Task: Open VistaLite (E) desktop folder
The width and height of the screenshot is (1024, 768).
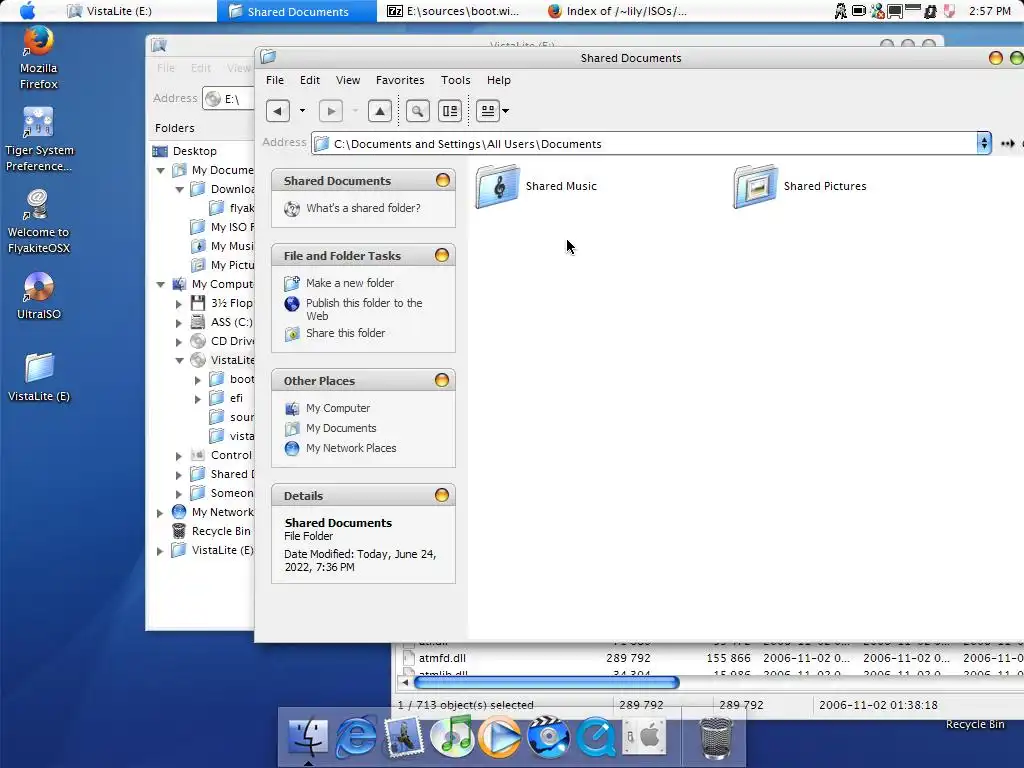Action: 39,377
